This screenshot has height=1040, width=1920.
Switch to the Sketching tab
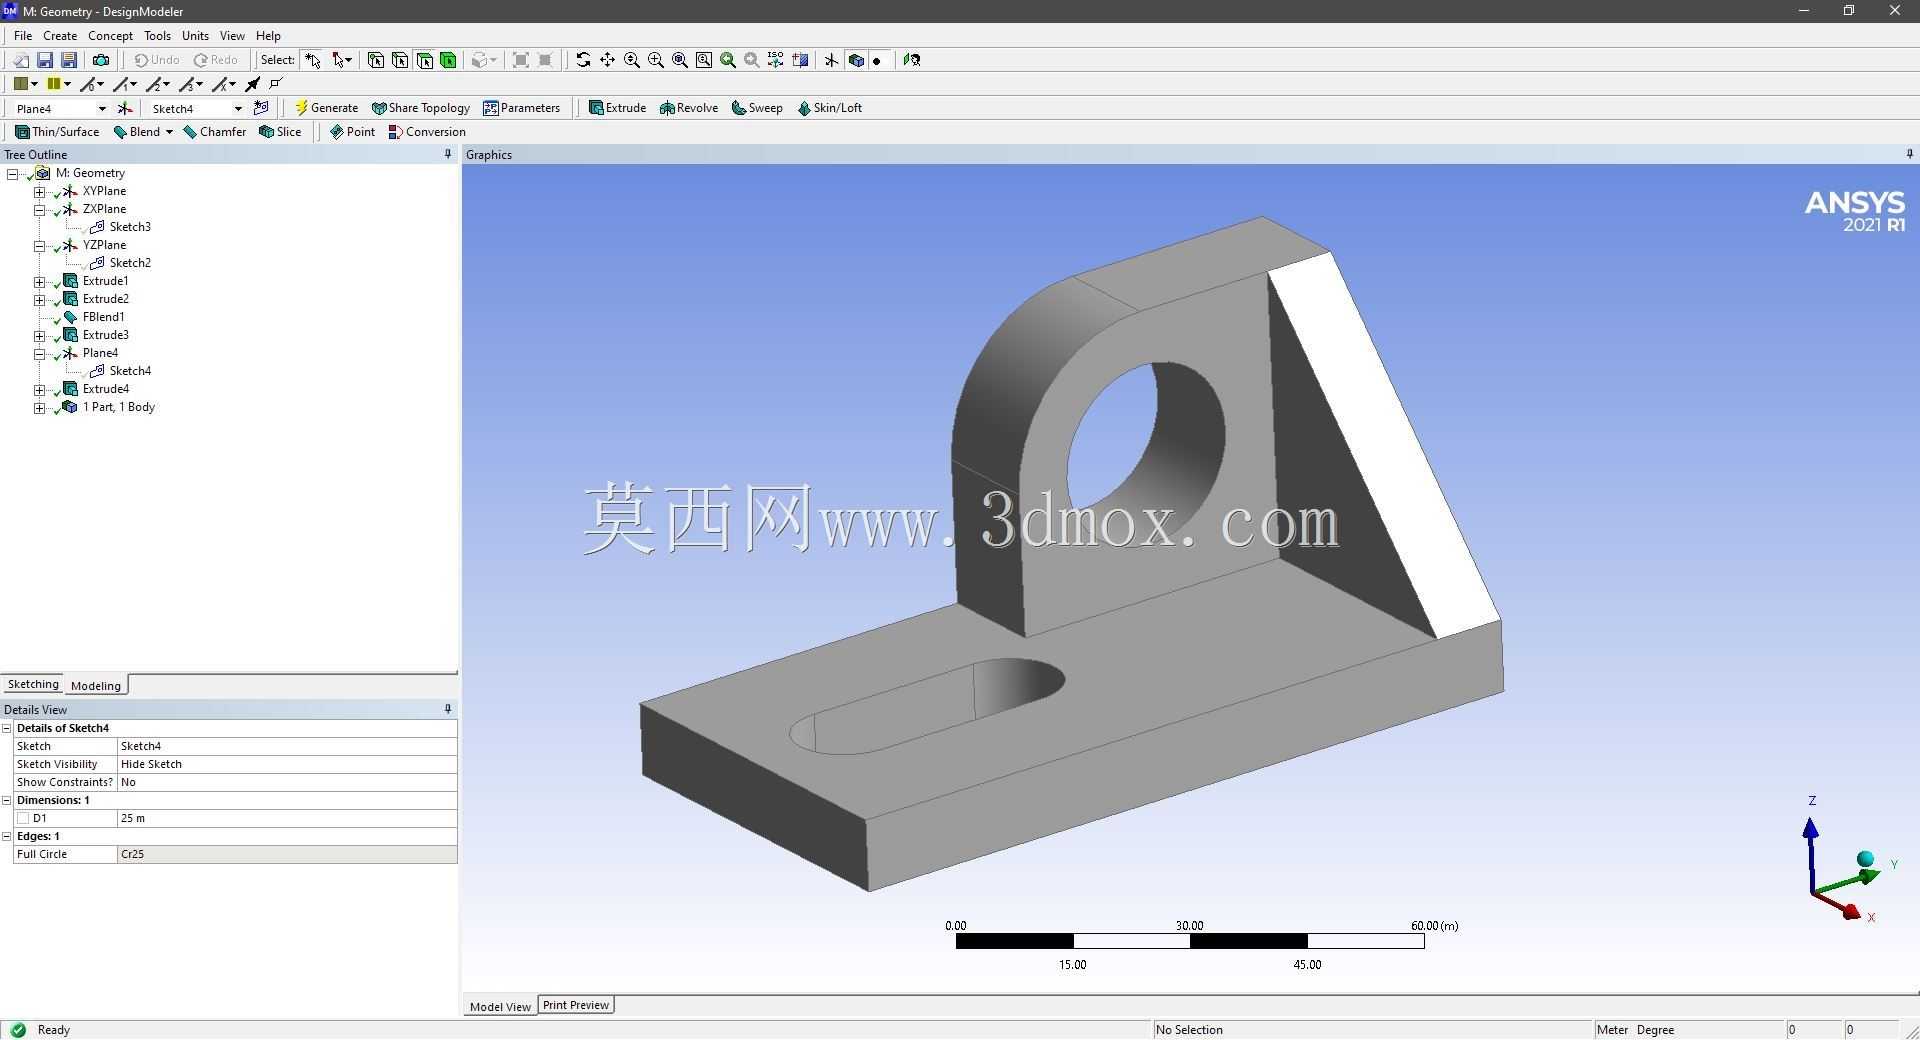(33, 685)
